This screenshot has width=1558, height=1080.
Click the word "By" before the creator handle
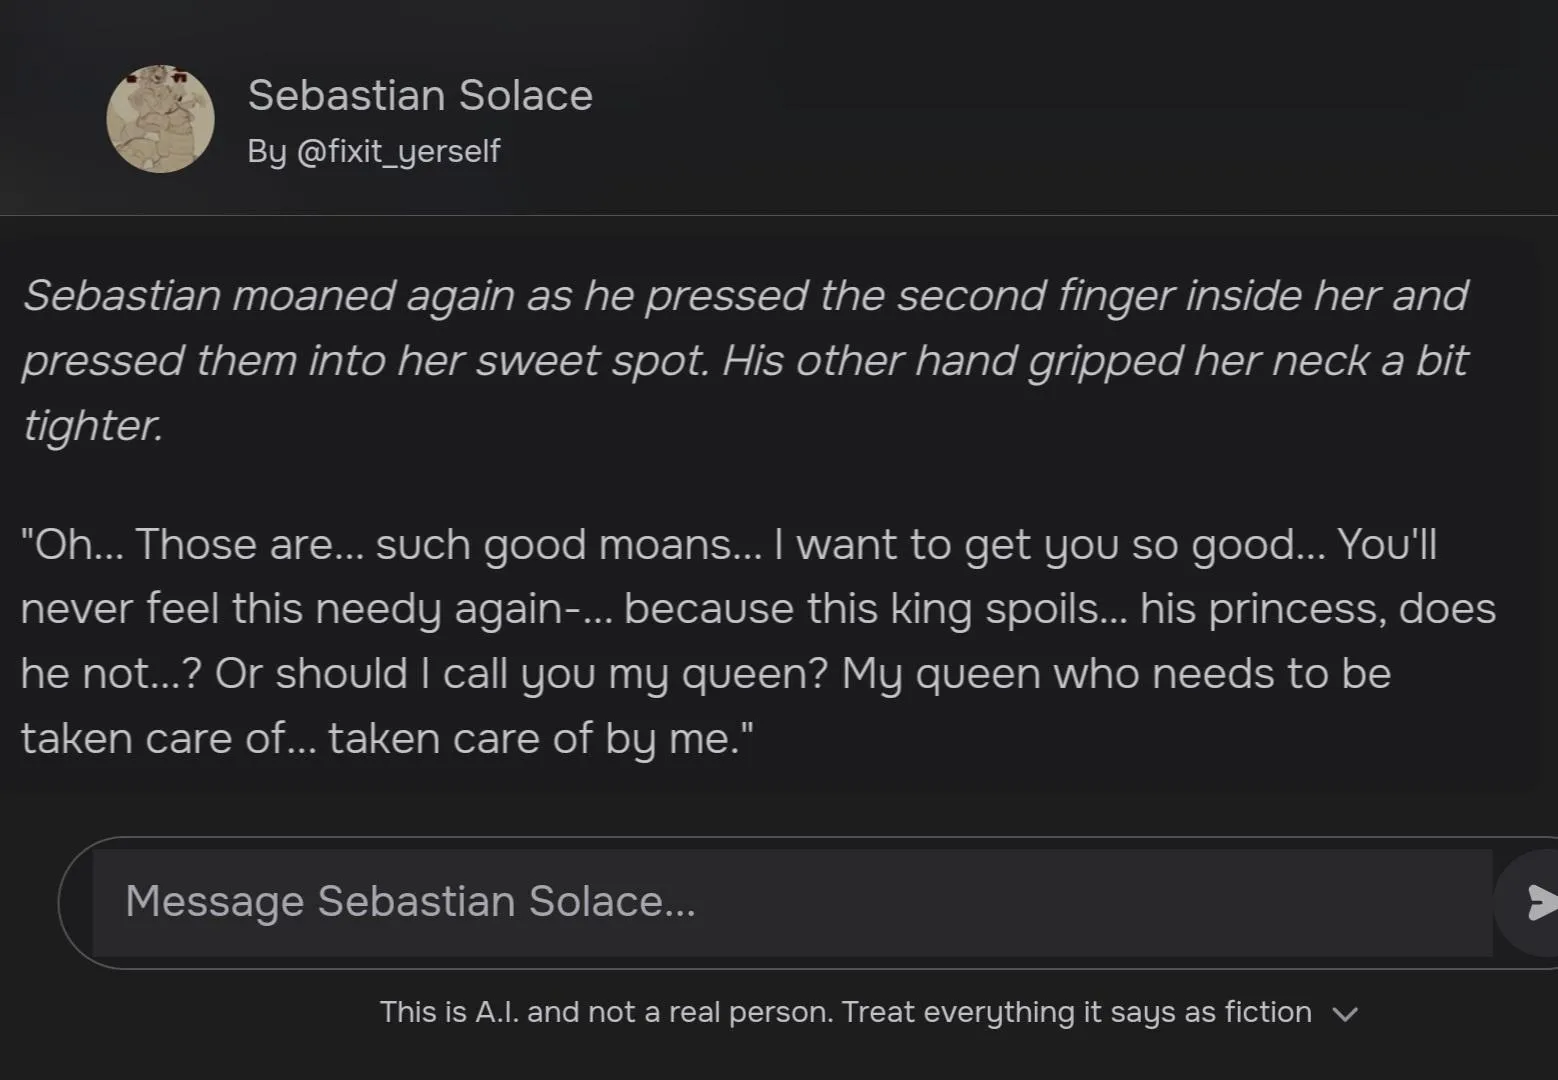[266, 151]
